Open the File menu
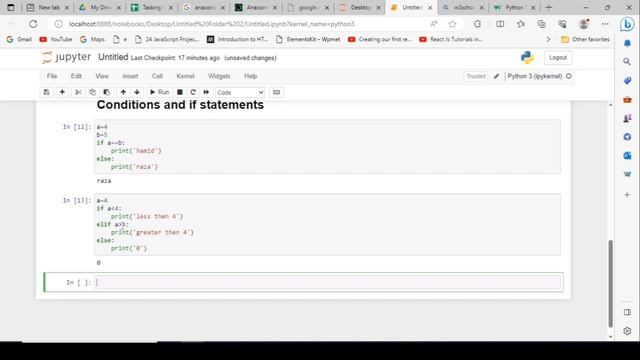Image resolution: width=640 pixels, height=360 pixels. (x=52, y=76)
